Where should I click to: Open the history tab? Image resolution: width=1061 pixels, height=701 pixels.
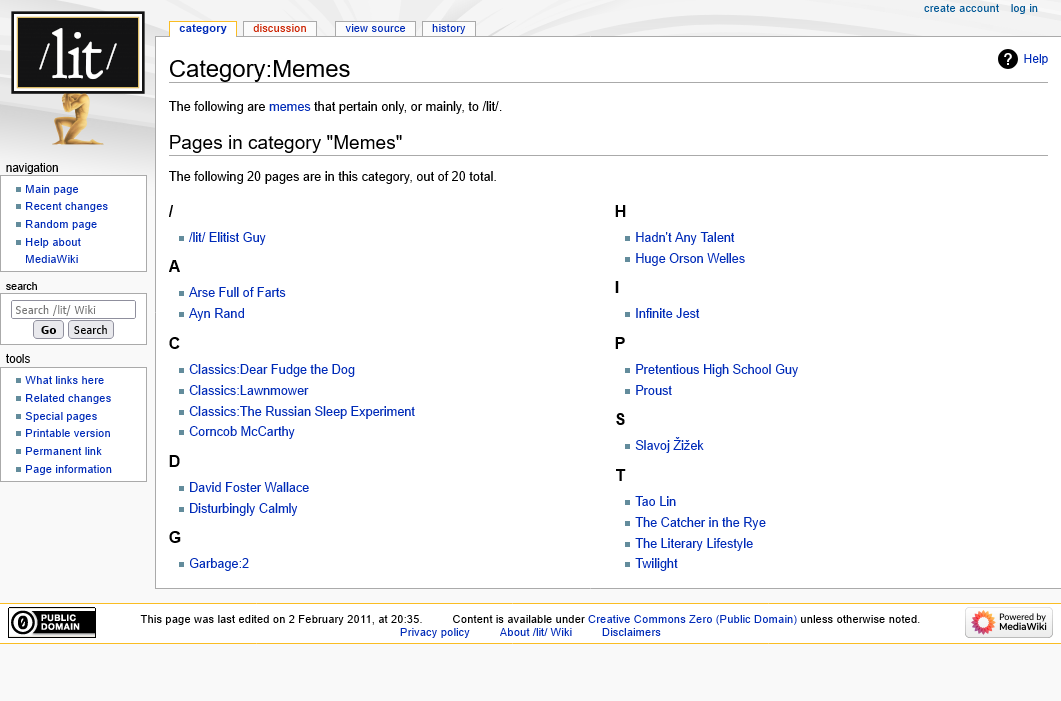point(449,28)
